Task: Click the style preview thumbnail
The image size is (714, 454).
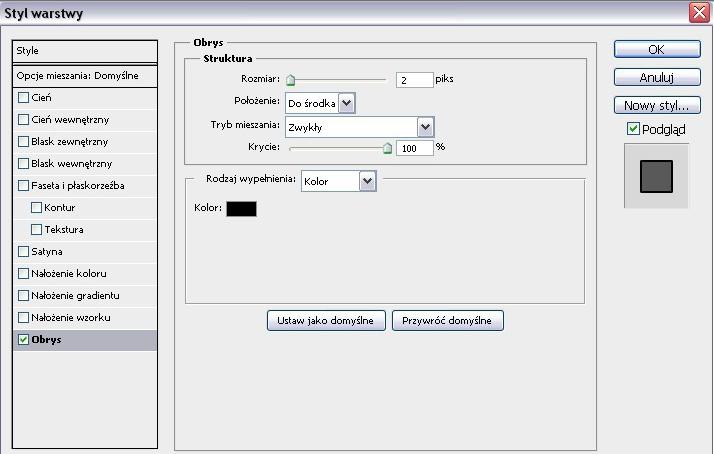Action: pyautogui.click(x=656, y=176)
